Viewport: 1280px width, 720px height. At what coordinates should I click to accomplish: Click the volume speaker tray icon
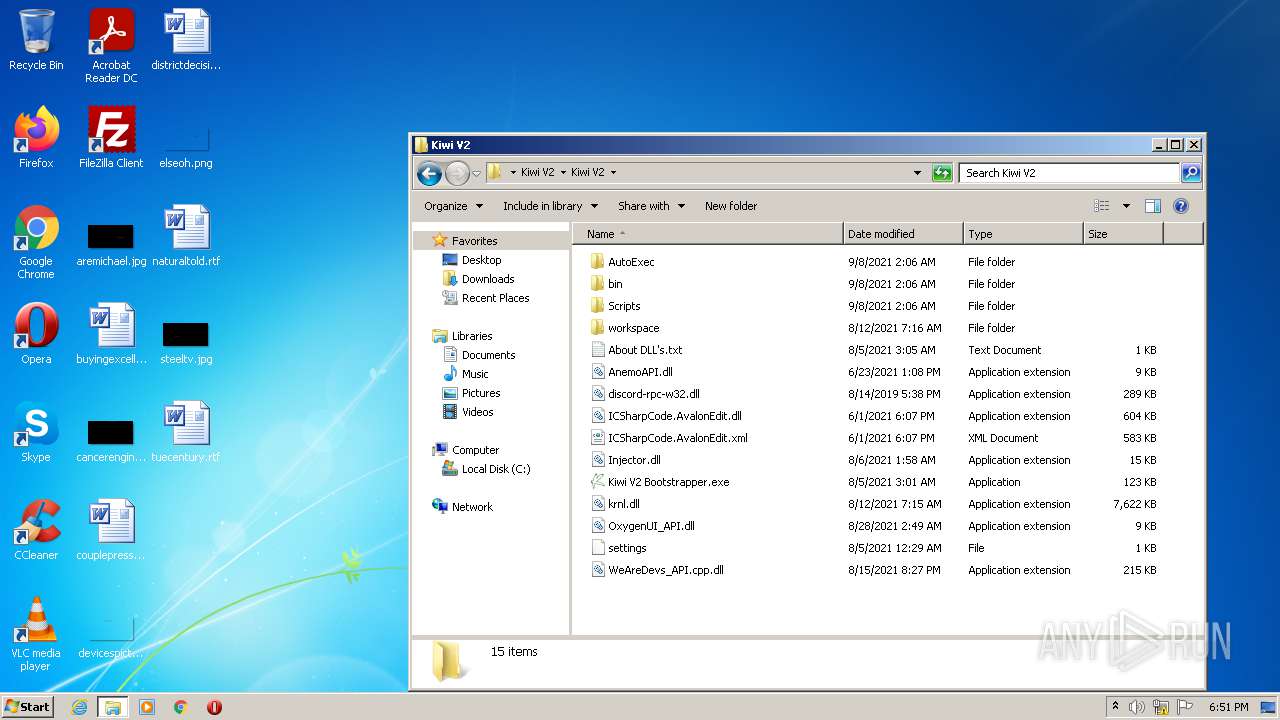click(1137, 707)
